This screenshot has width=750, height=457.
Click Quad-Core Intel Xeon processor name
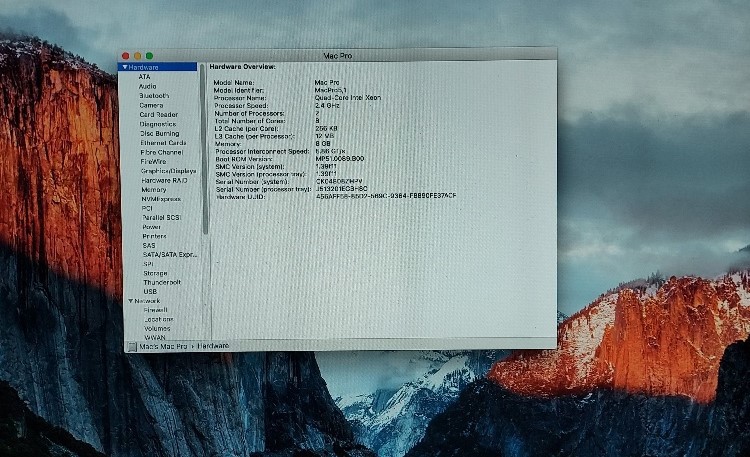click(x=348, y=98)
